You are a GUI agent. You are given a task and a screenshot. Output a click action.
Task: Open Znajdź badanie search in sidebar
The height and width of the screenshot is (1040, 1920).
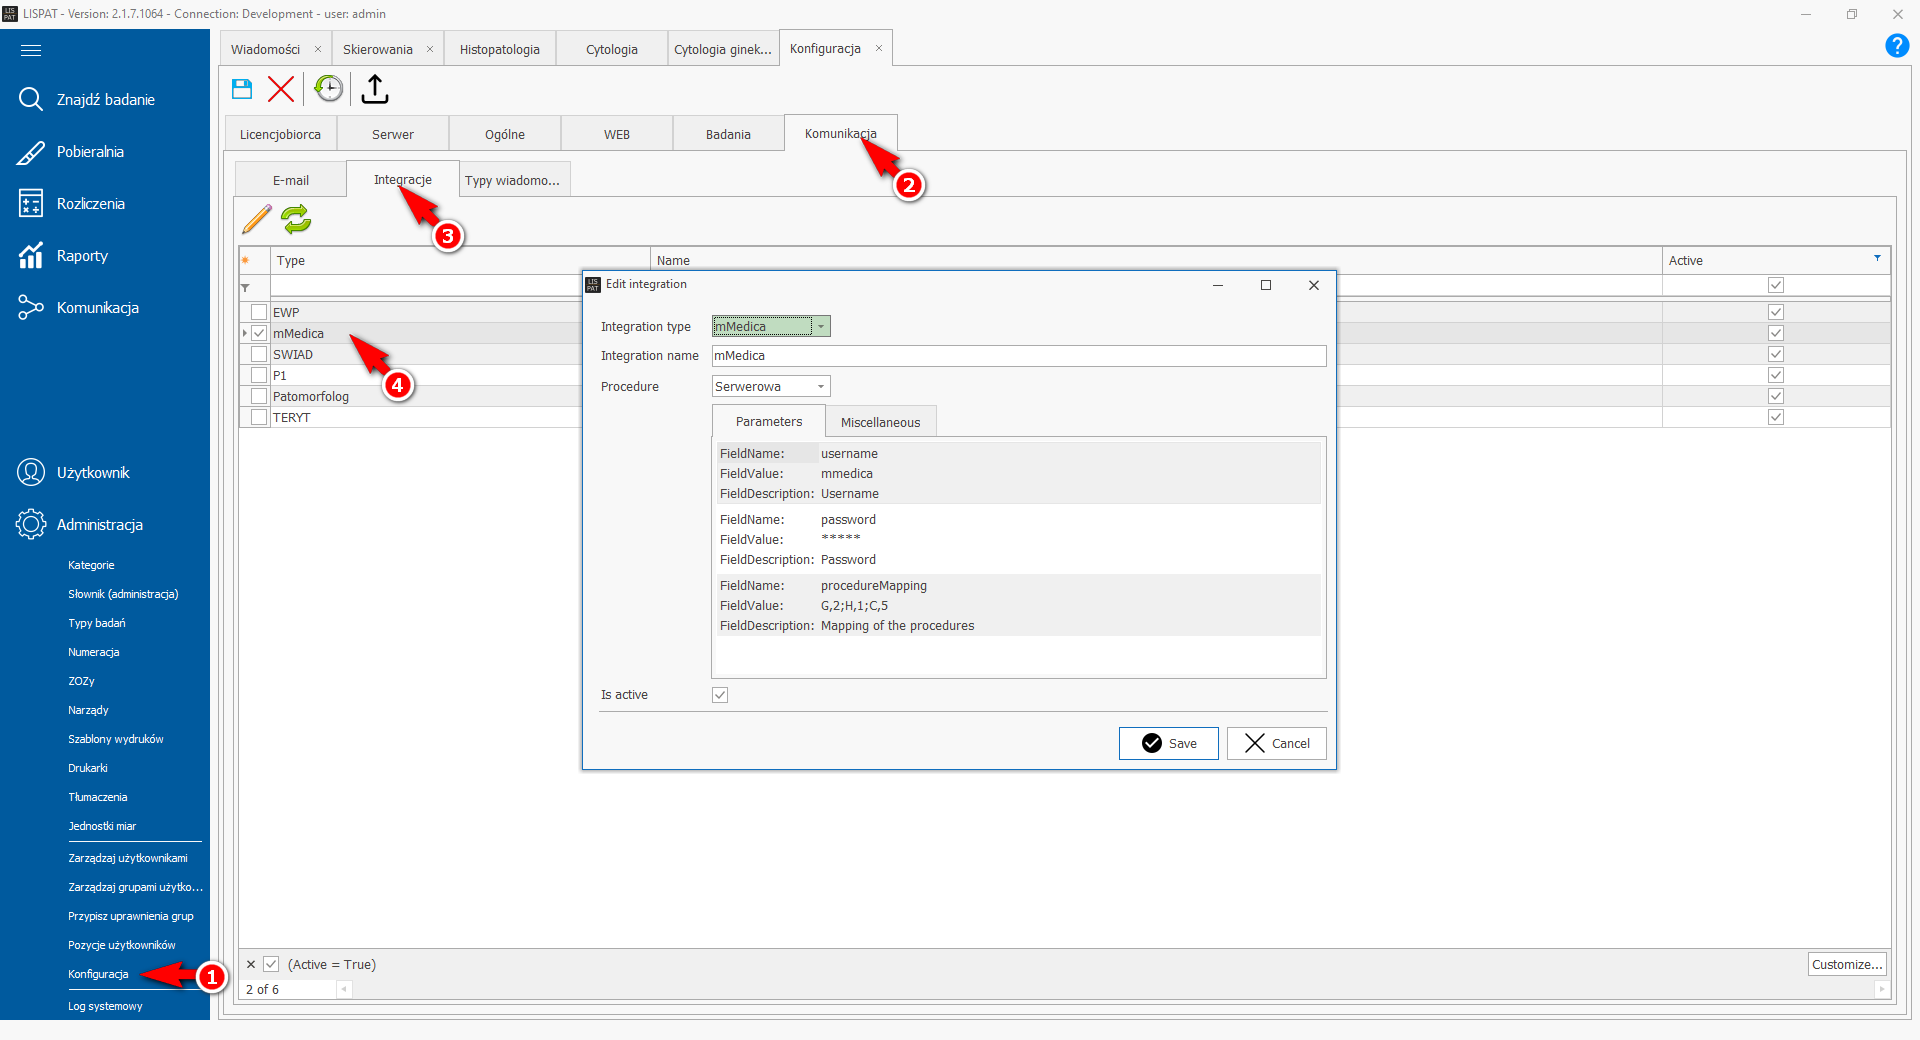[x=105, y=100]
